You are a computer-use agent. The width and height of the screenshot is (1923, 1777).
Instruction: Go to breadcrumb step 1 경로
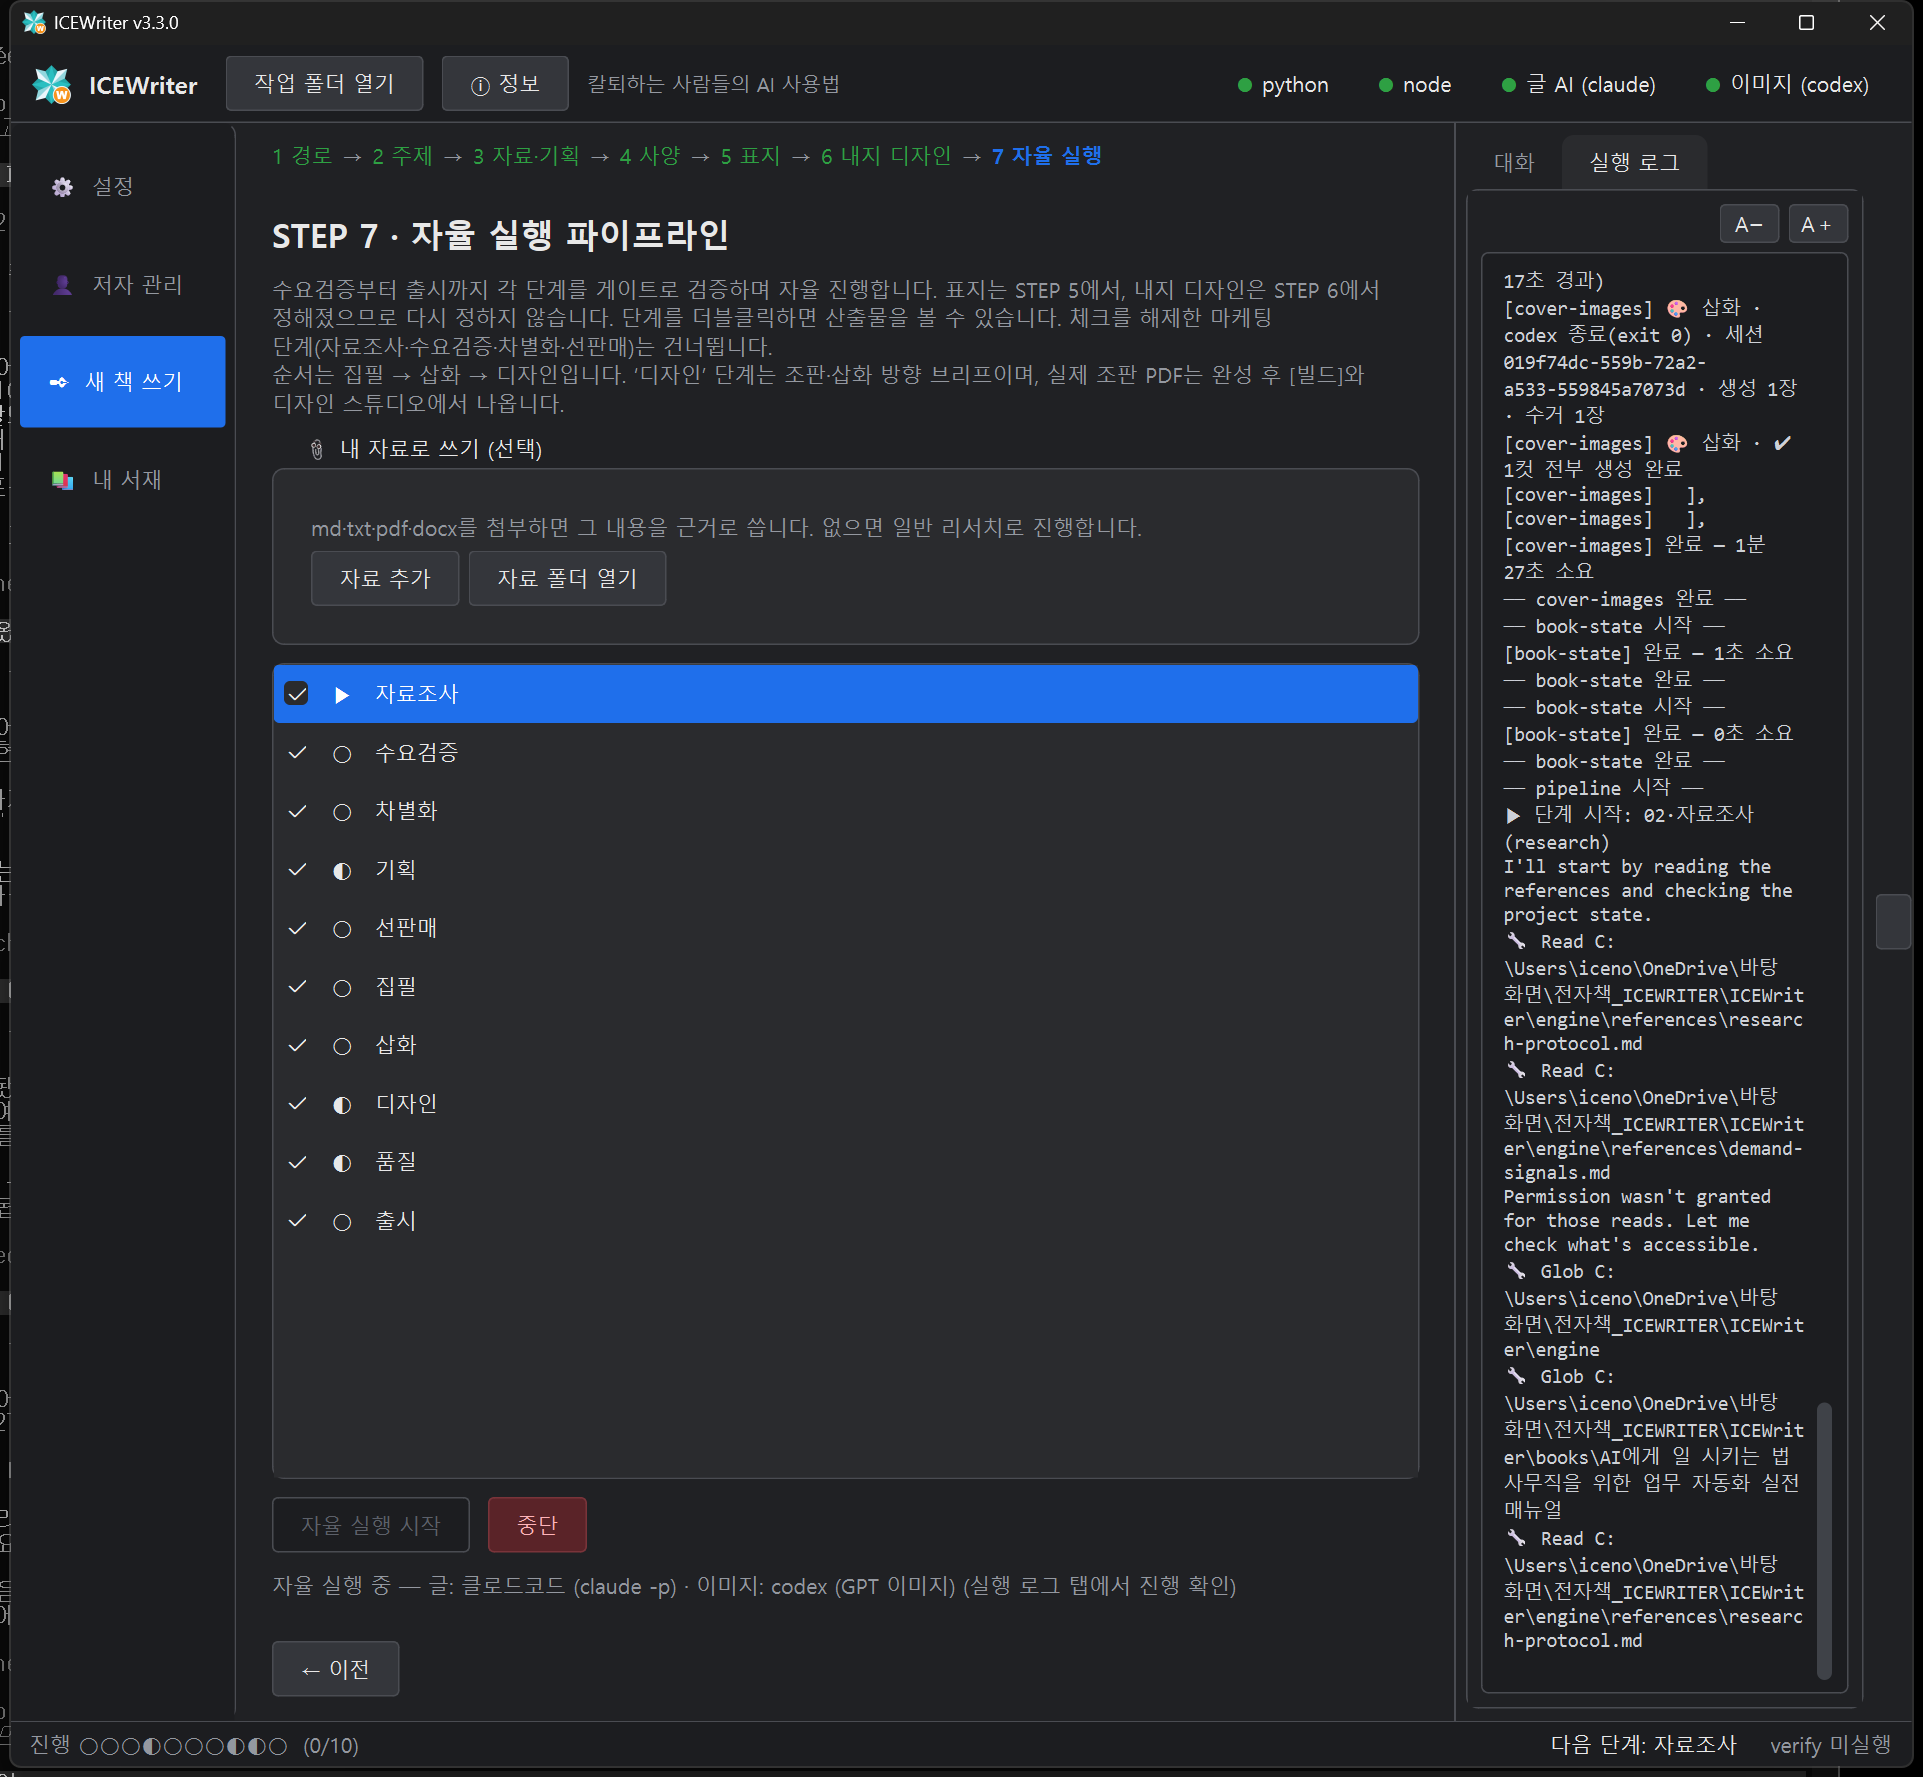(x=302, y=156)
